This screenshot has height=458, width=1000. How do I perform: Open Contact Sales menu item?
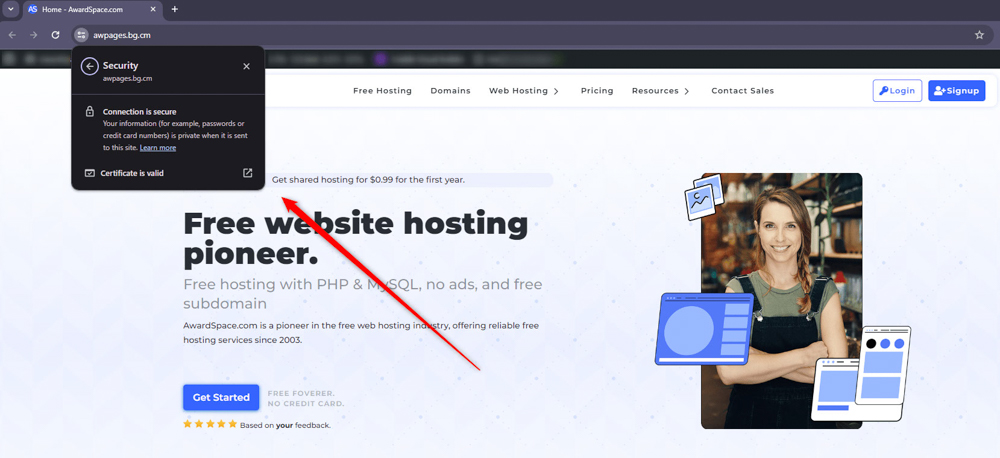742,91
